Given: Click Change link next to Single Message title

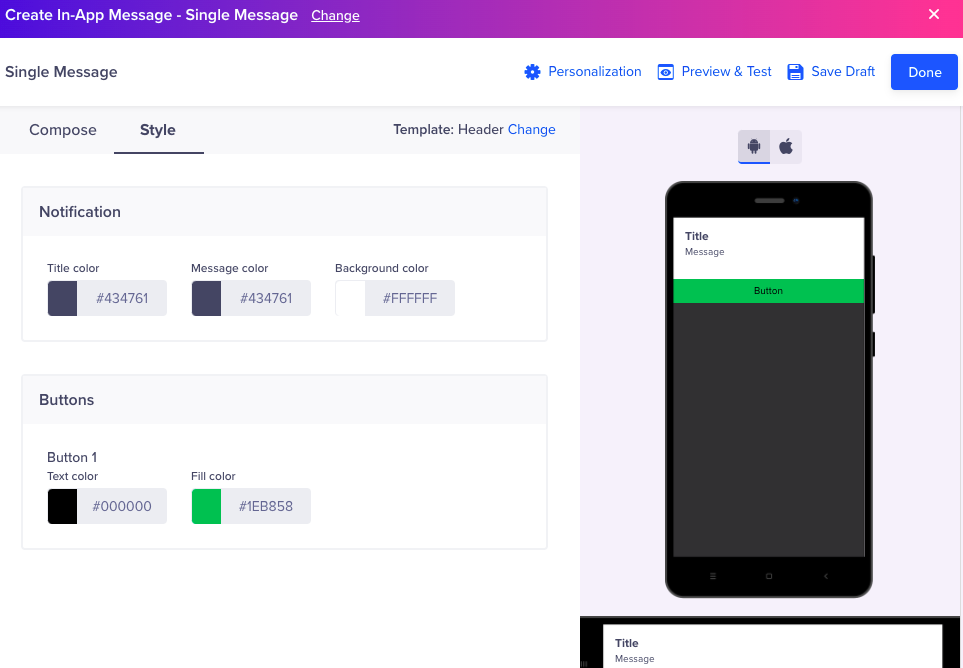Looking at the screenshot, I should point(335,15).
